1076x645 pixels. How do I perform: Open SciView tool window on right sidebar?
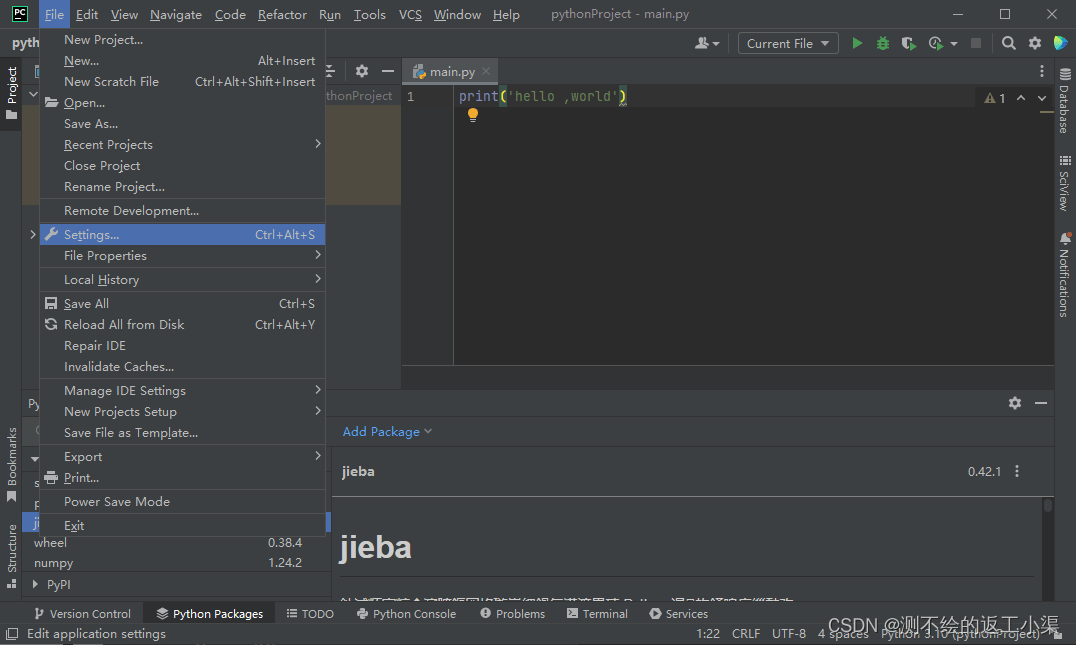click(x=1064, y=183)
